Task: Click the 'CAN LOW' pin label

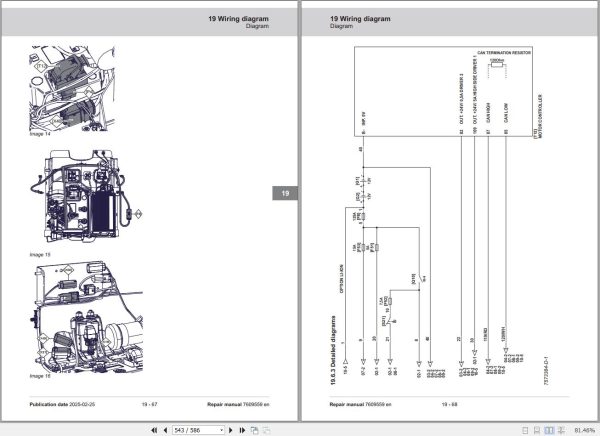Action: pos(506,113)
